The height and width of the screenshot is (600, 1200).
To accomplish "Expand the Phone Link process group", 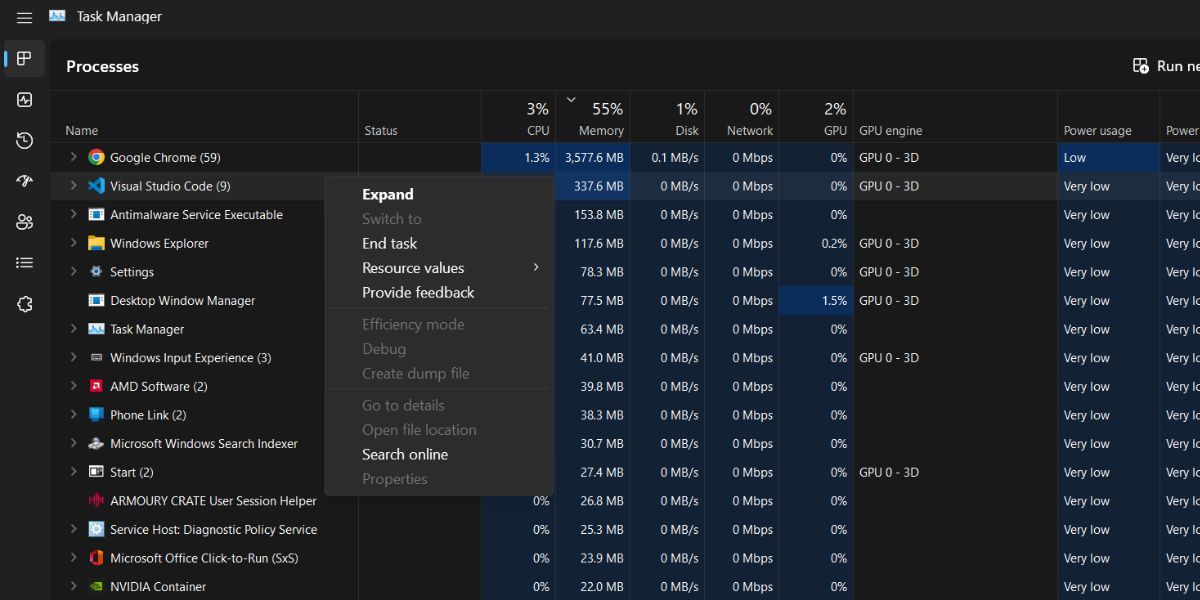I will [73, 415].
